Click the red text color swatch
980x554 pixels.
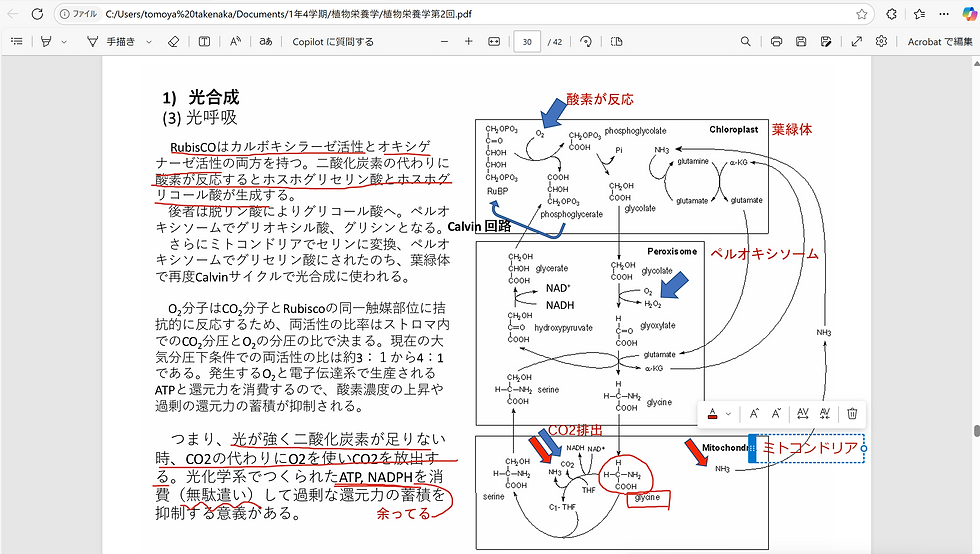pyautogui.click(x=712, y=413)
